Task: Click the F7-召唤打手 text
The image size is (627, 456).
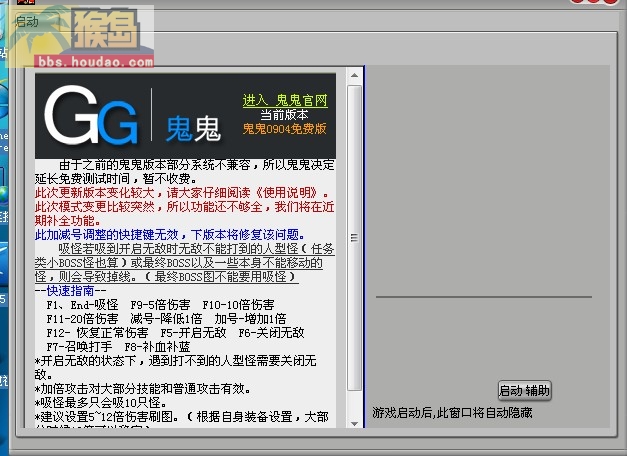Action: coord(79,346)
